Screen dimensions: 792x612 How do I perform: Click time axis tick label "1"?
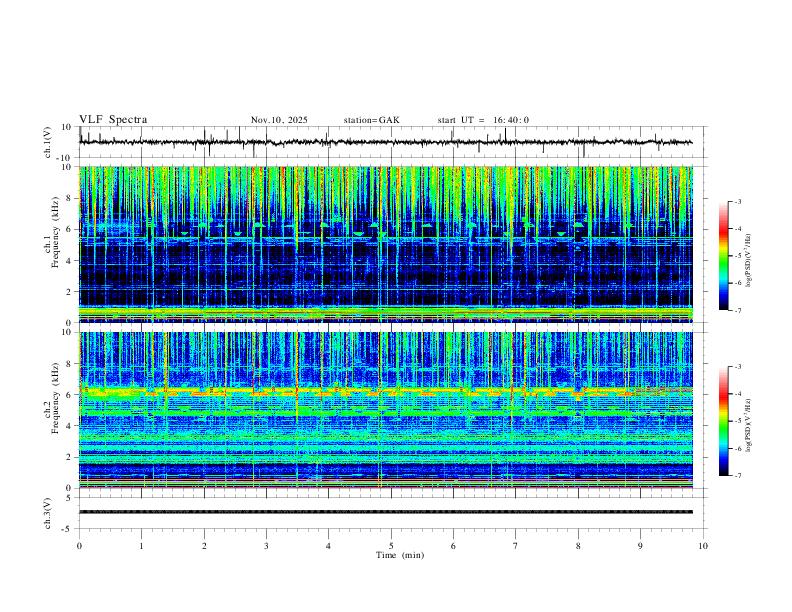(141, 546)
